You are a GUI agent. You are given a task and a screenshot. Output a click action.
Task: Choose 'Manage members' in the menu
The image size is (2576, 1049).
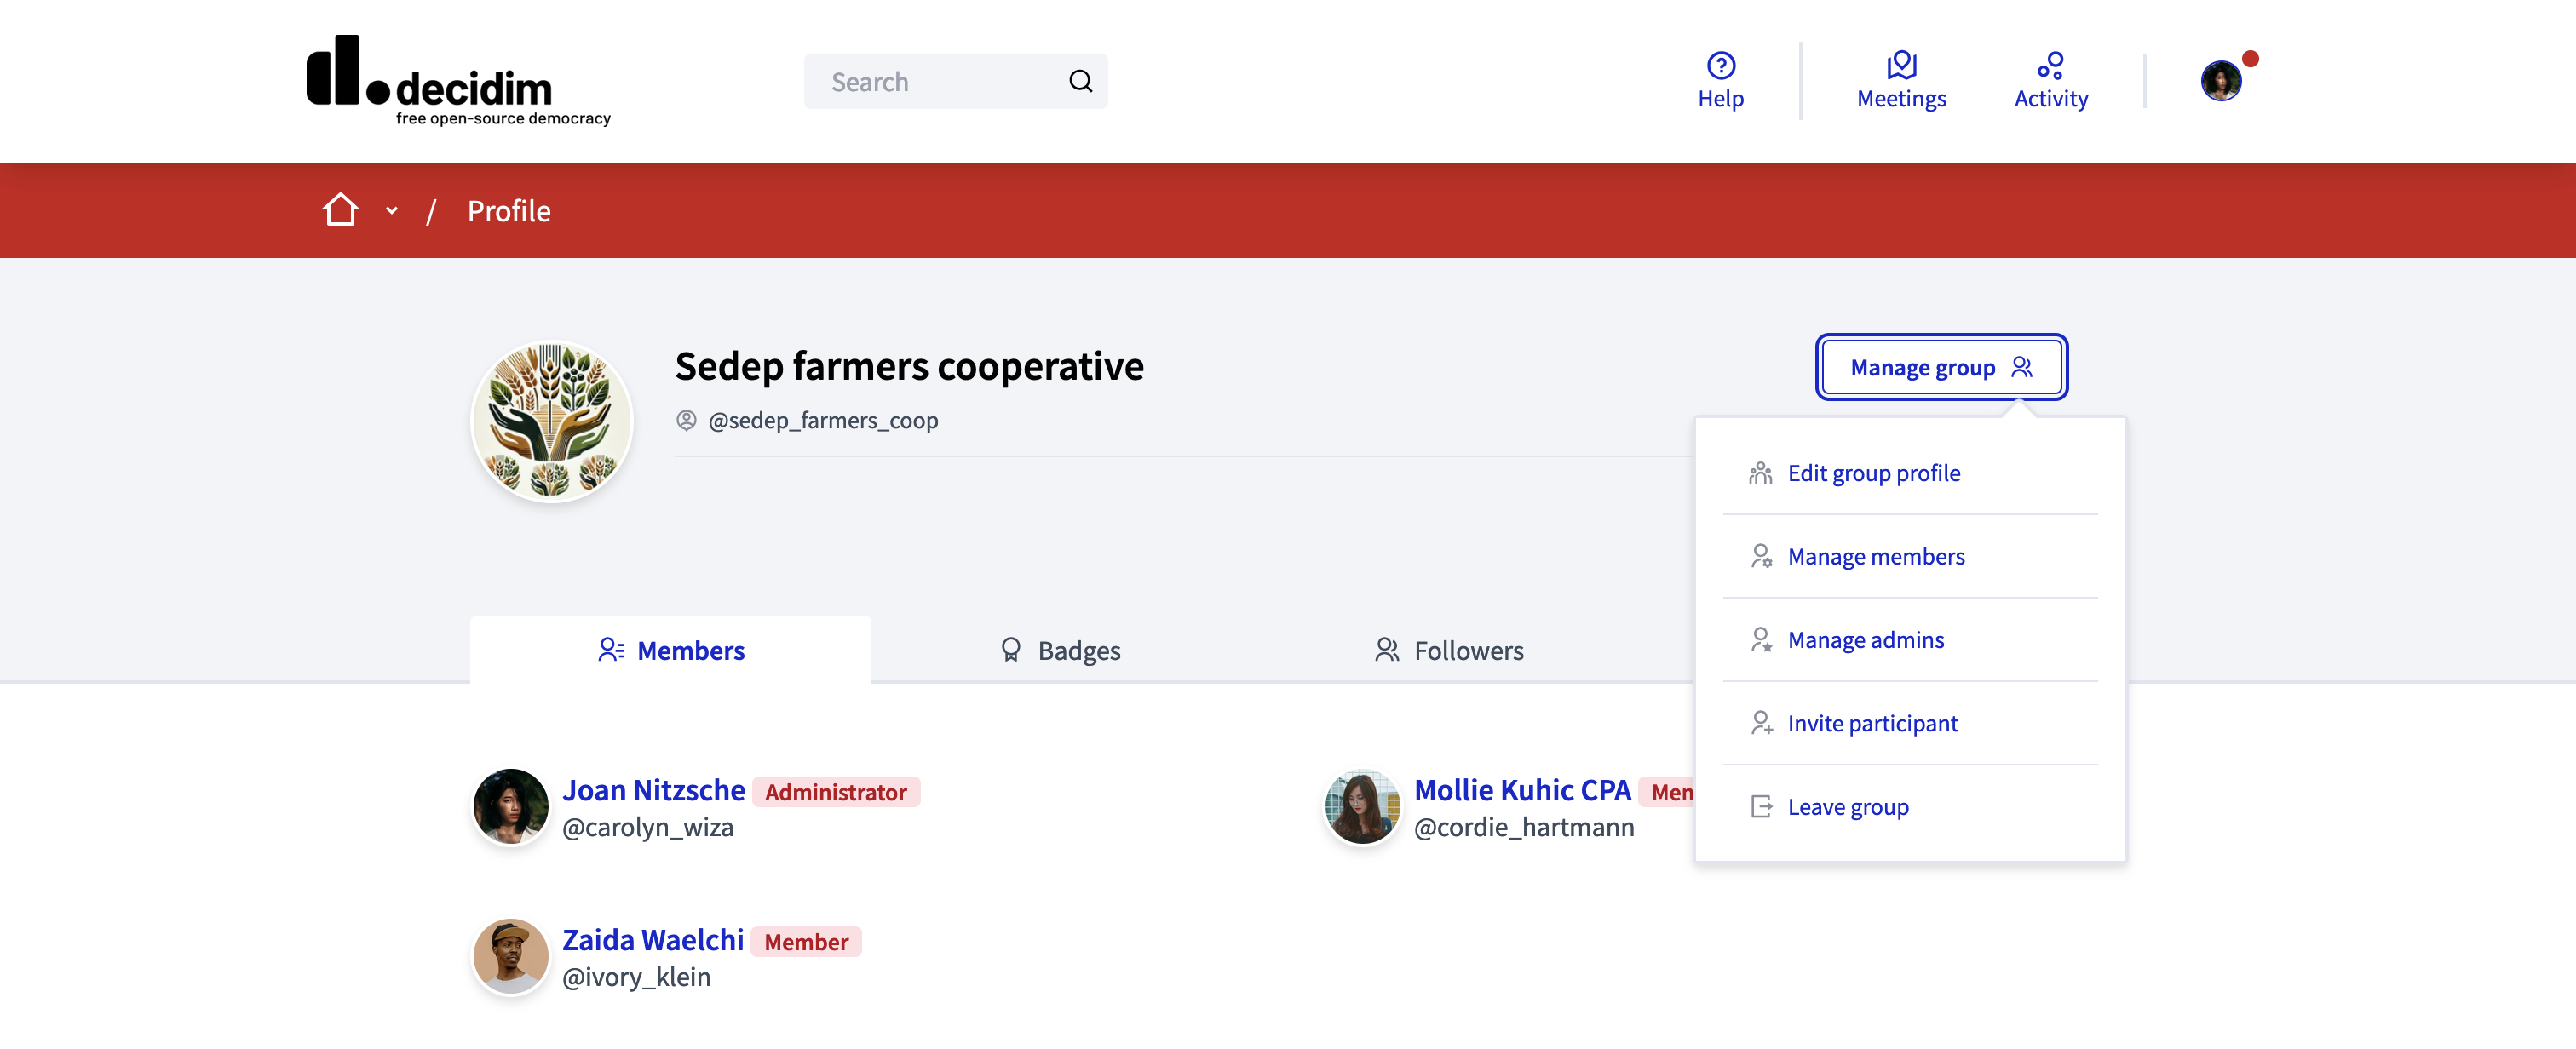coord(1876,556)
